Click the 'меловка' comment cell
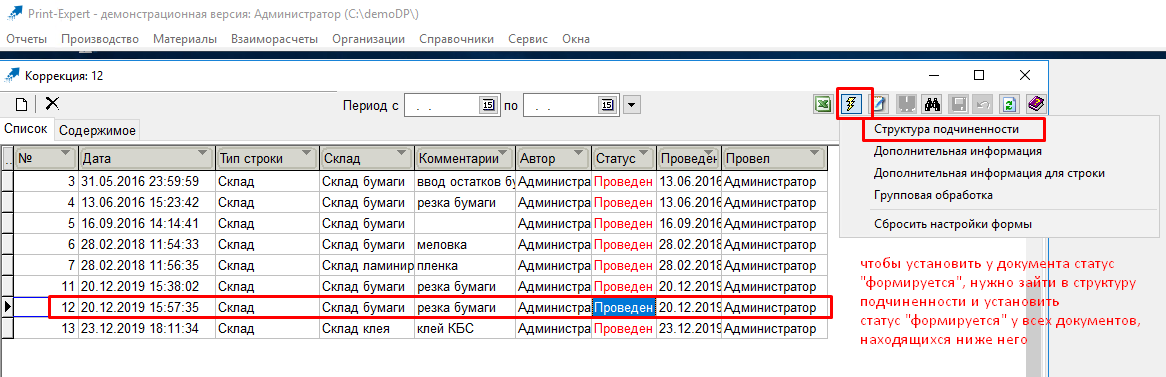The width and height of the screenshot is (1166, 377). [x=464, y=245]
